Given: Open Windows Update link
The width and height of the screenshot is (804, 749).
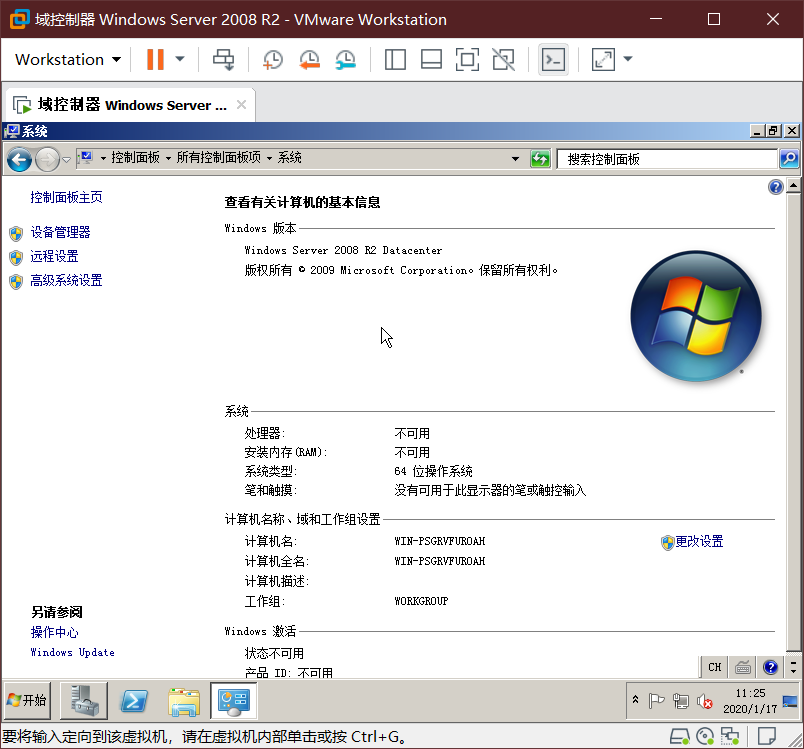Looking at the screenshot, I should click(x=72, y=652).
